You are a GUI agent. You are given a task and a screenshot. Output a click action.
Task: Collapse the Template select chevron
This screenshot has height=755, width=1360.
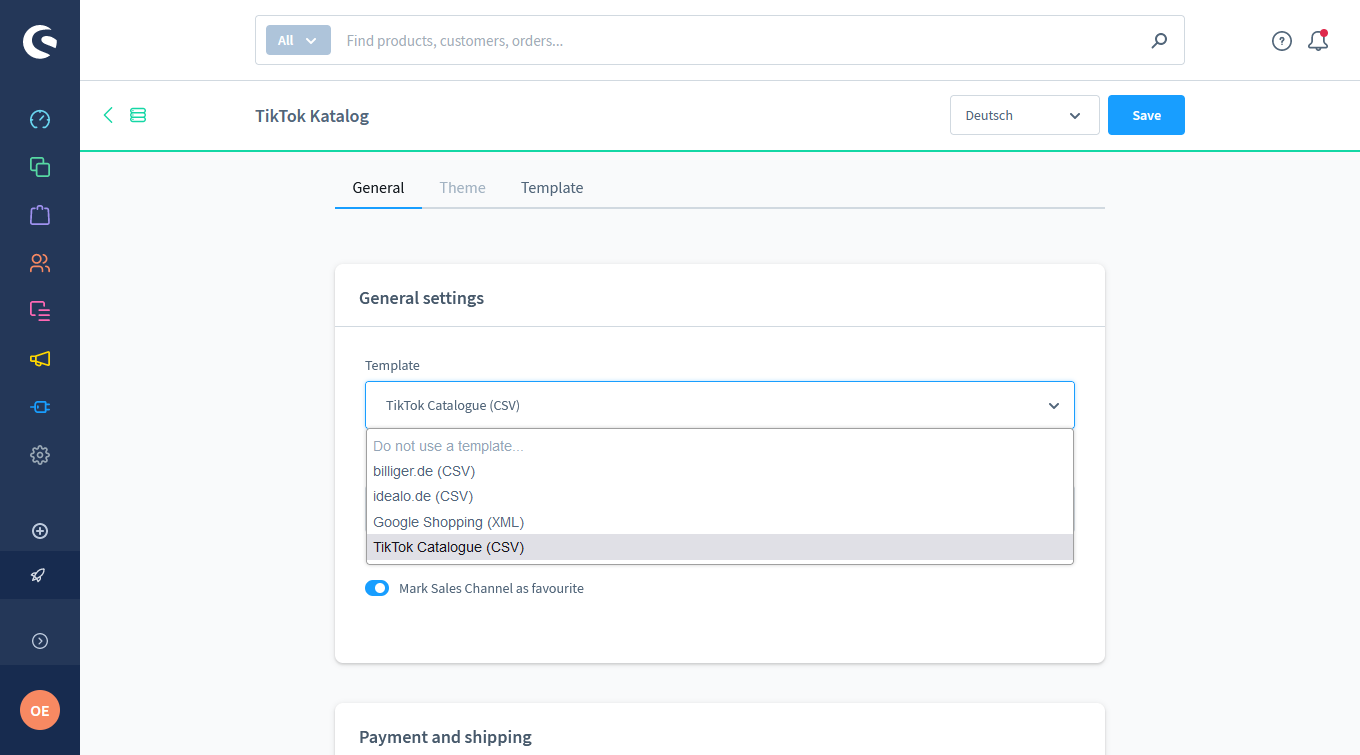1053,405
